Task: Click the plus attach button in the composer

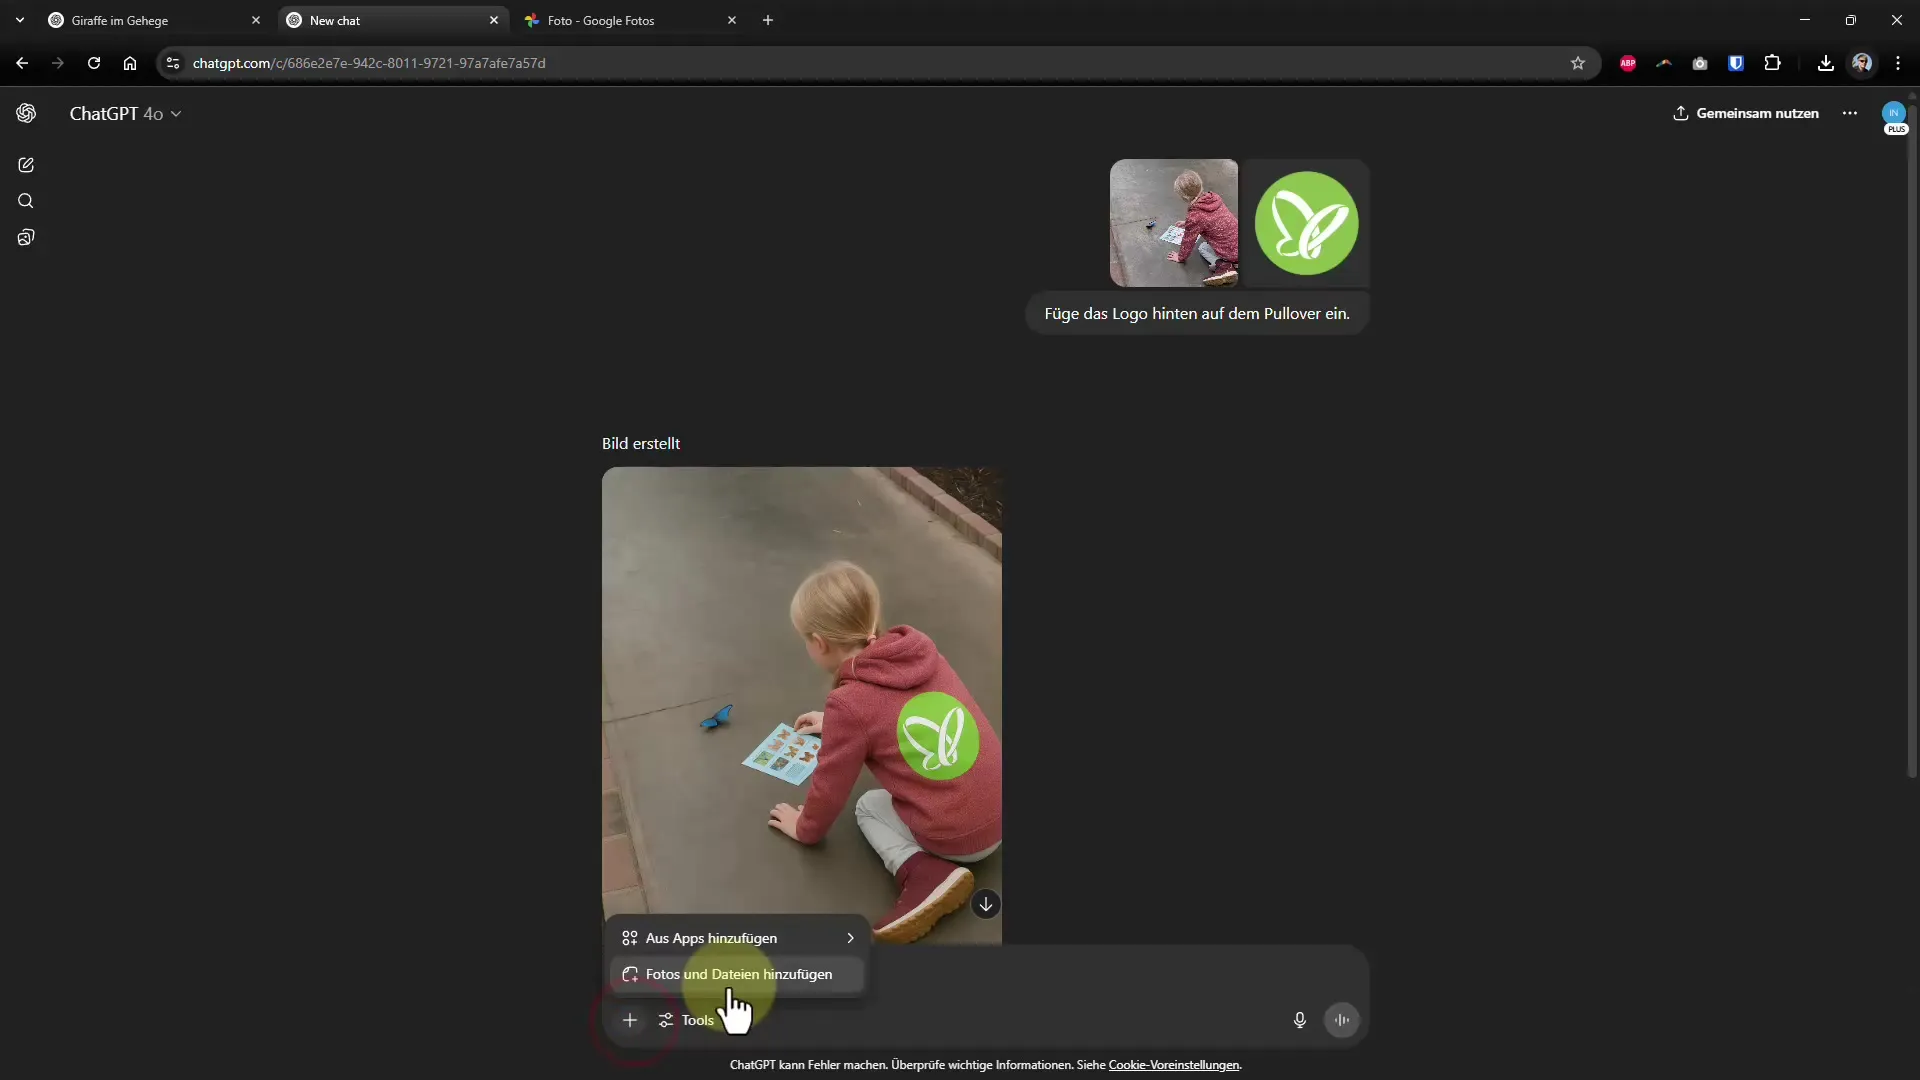Action: click(x=630, y=1020)
